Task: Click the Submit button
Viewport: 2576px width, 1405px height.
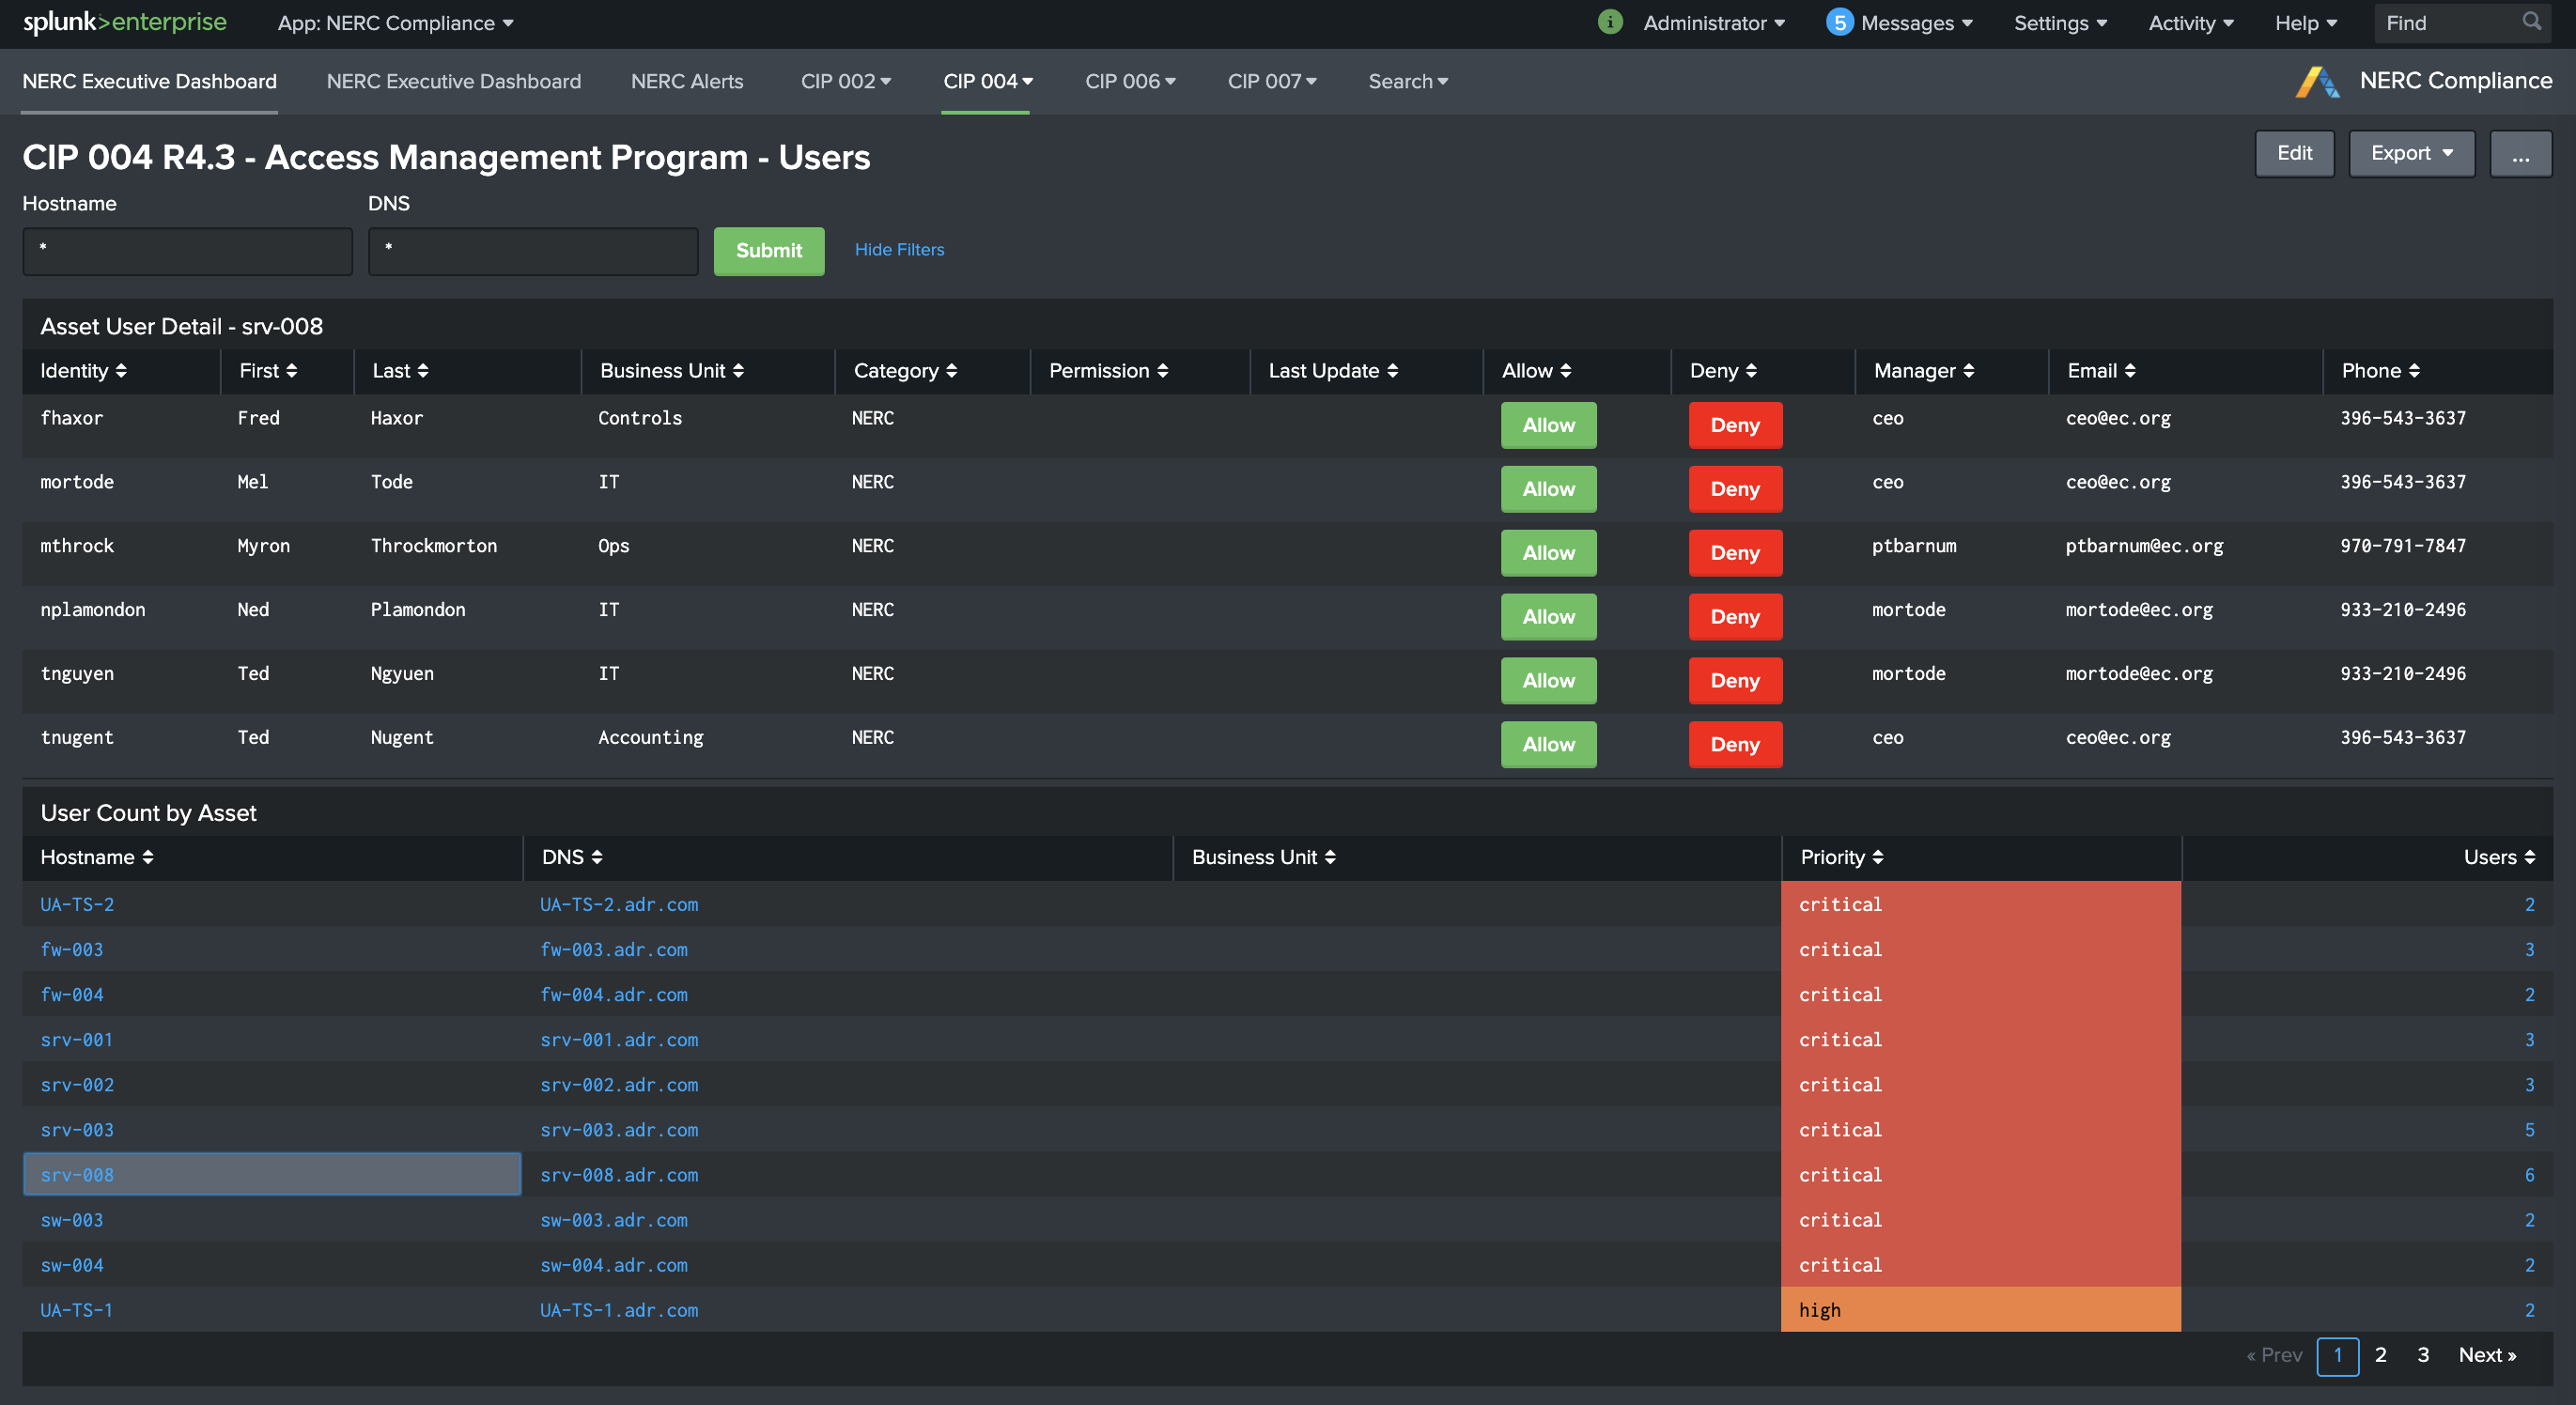Action: [x=768, y=251]
